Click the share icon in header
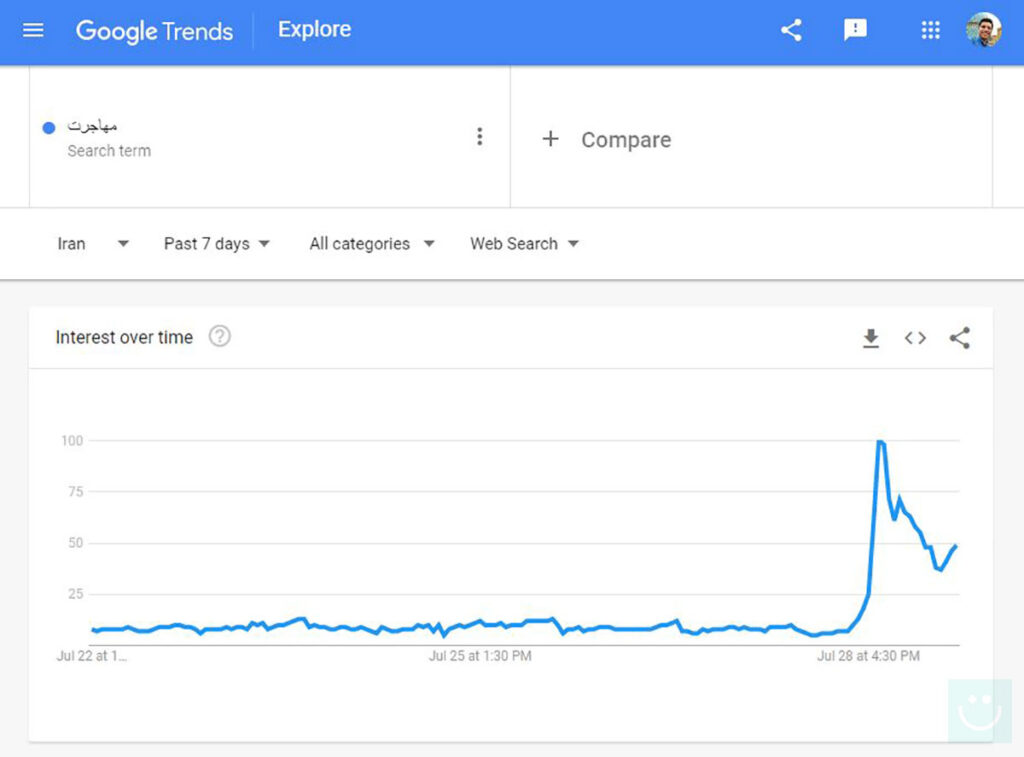The image size is (1024, 757). 791,30
